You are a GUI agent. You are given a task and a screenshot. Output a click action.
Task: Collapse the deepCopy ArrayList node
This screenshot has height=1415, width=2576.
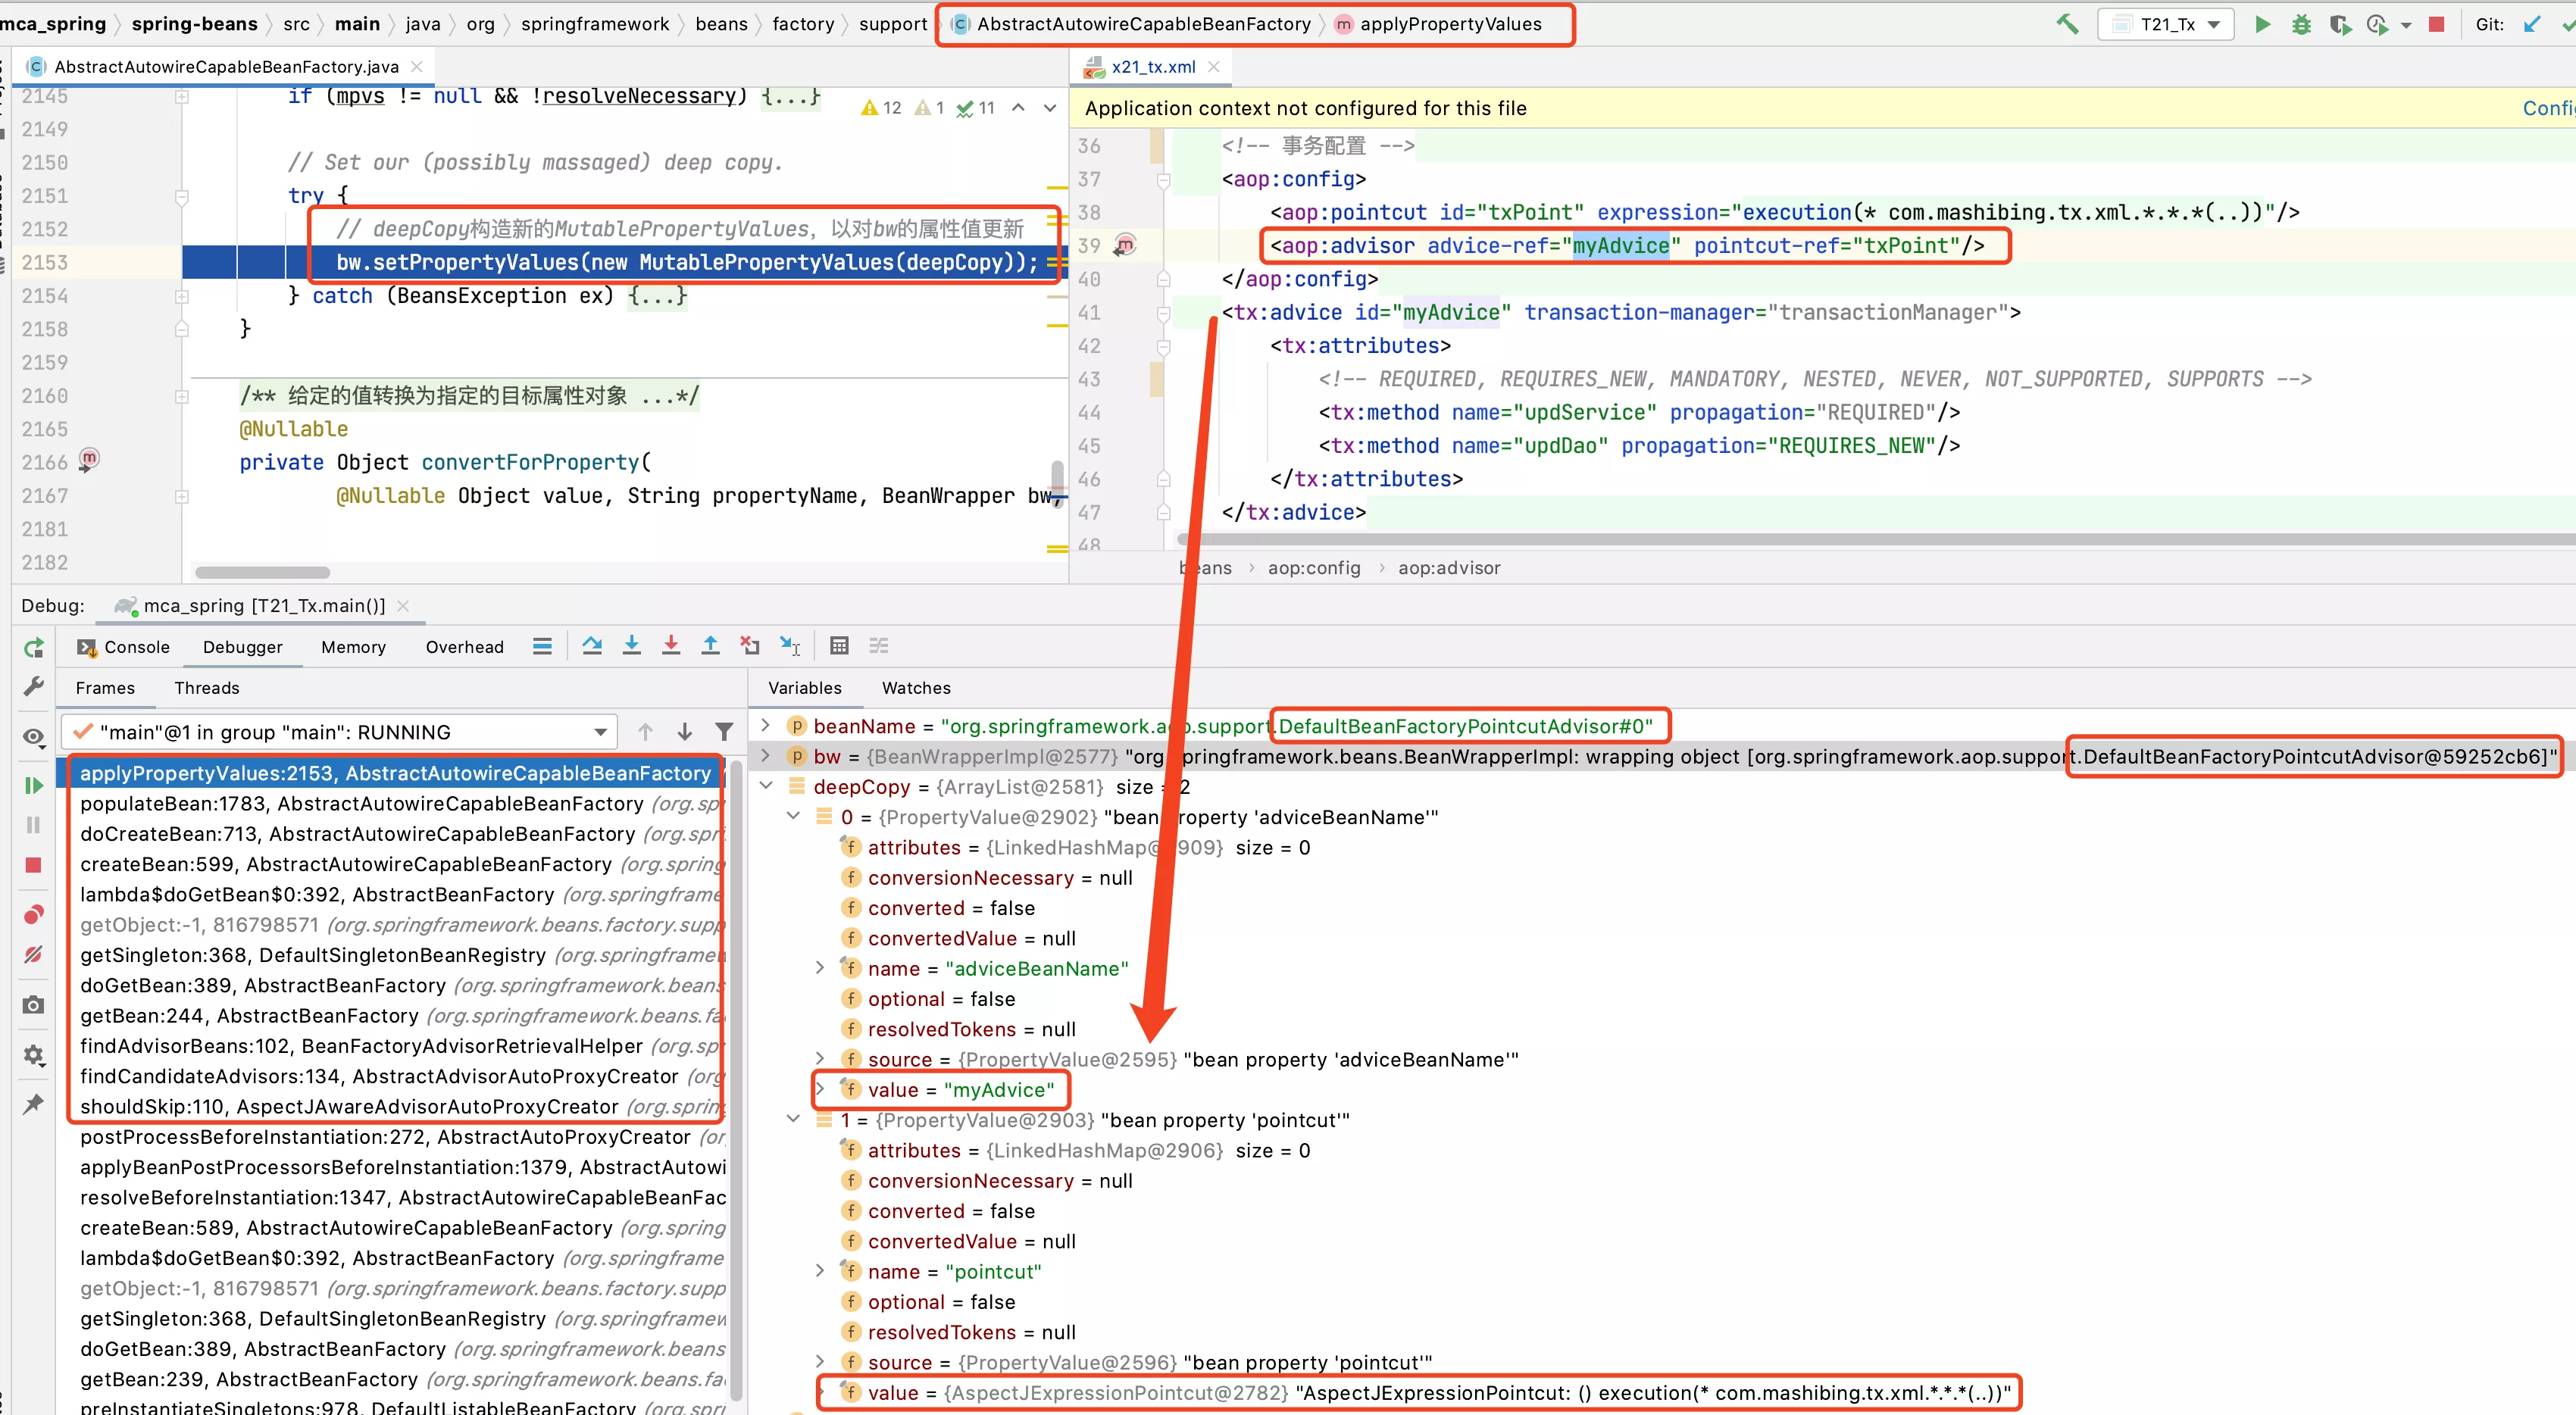click(x=766, y=786)
